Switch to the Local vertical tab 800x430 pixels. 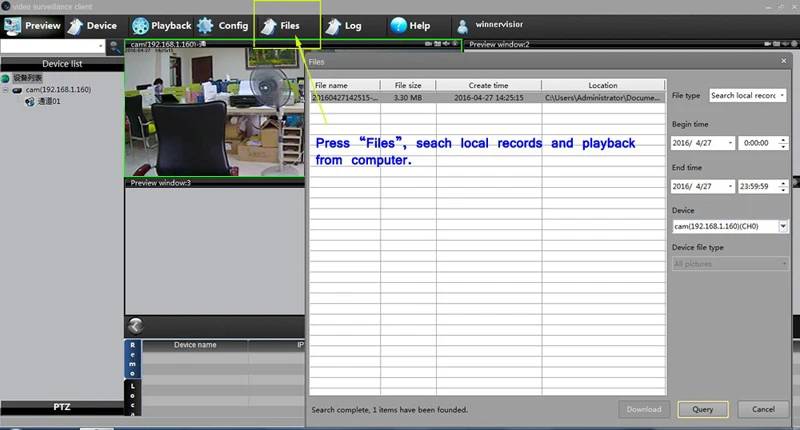tap(133, 398)
